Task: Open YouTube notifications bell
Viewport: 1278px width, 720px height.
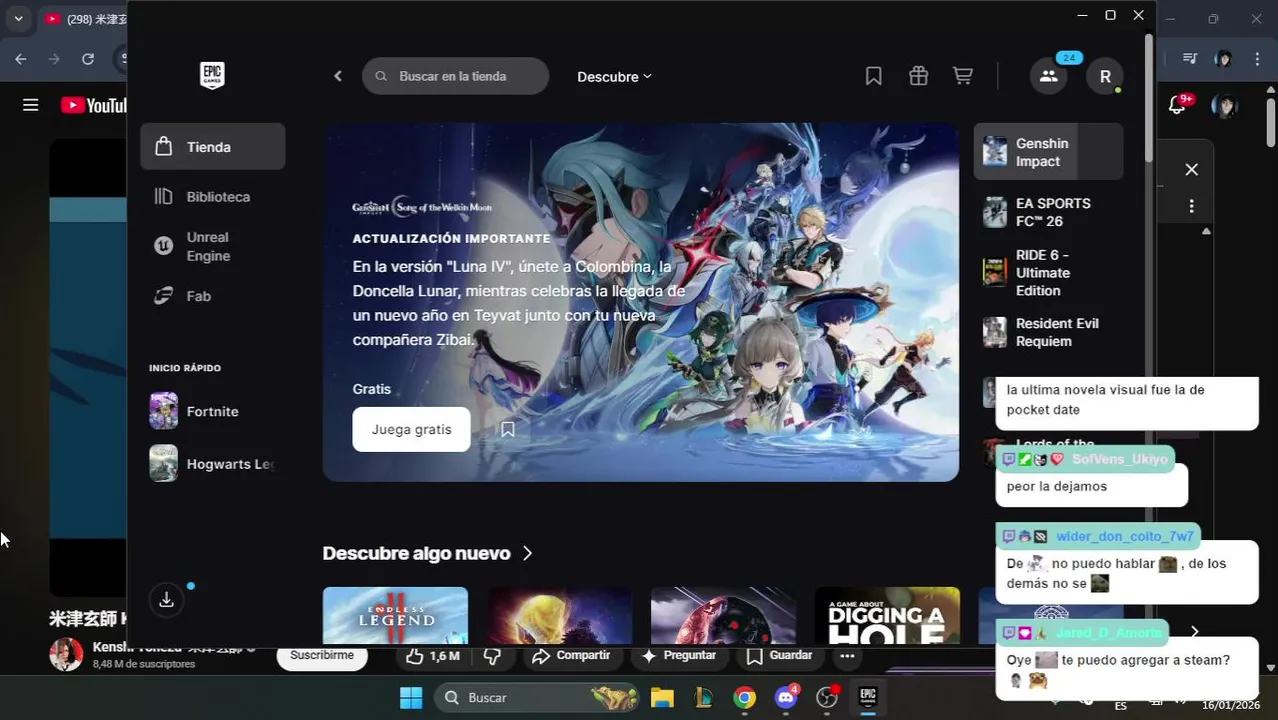Action: coord(1177,105)
